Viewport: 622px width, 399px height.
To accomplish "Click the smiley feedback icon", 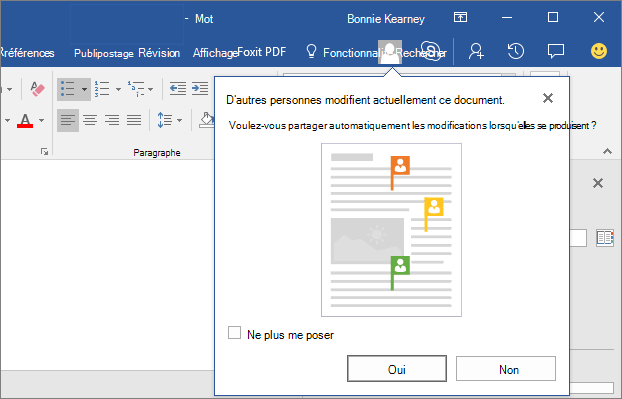I will [599, 51].
